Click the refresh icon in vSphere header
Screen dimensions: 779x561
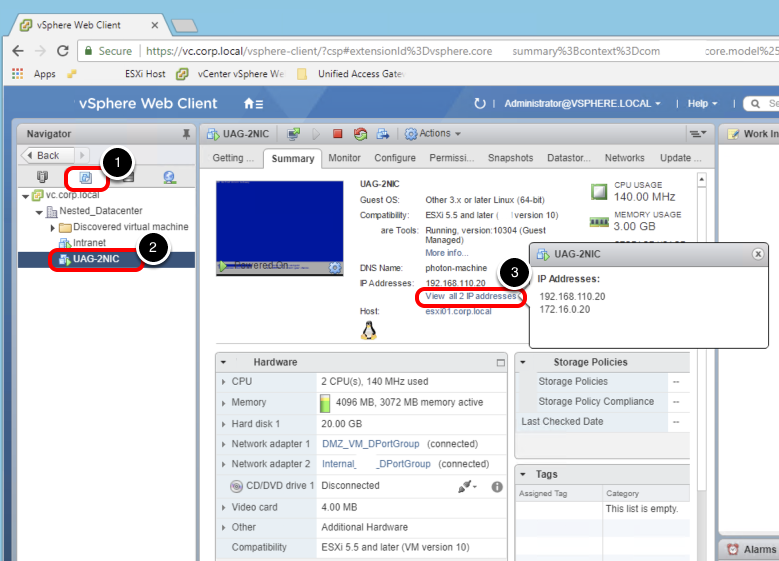[480, 103]
